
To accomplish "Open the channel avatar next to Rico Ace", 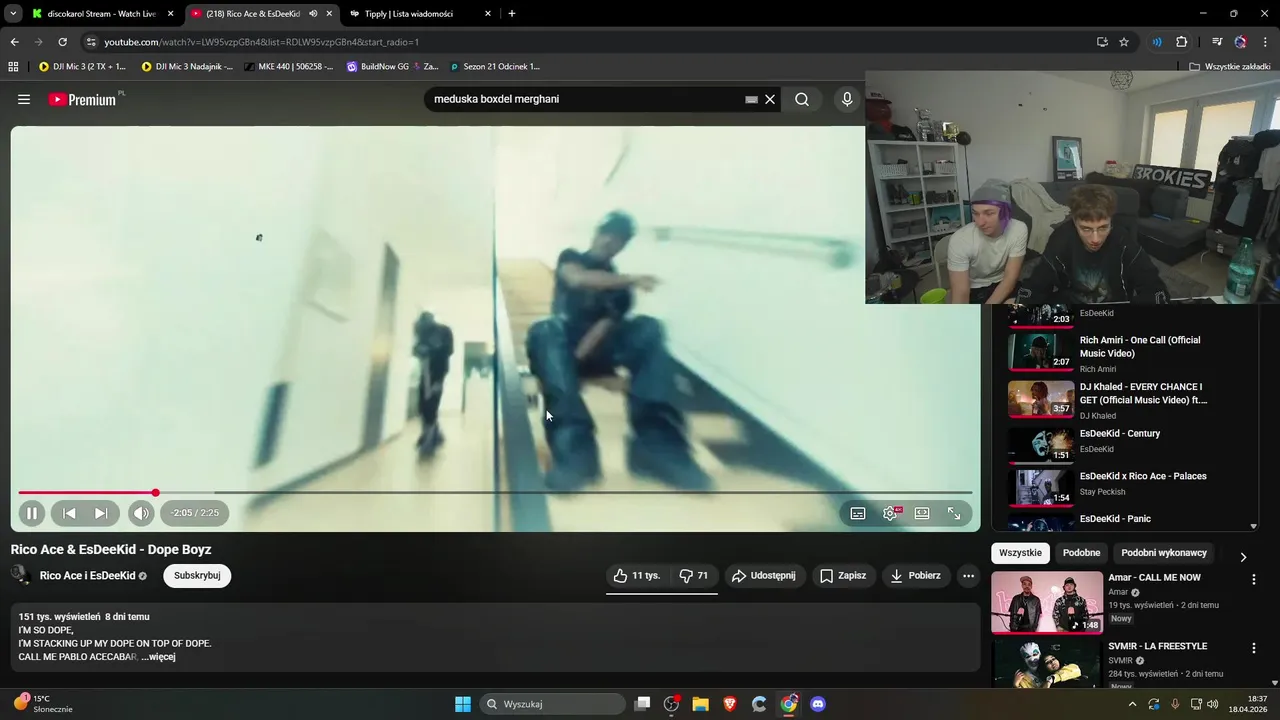I will pos(20,574).
